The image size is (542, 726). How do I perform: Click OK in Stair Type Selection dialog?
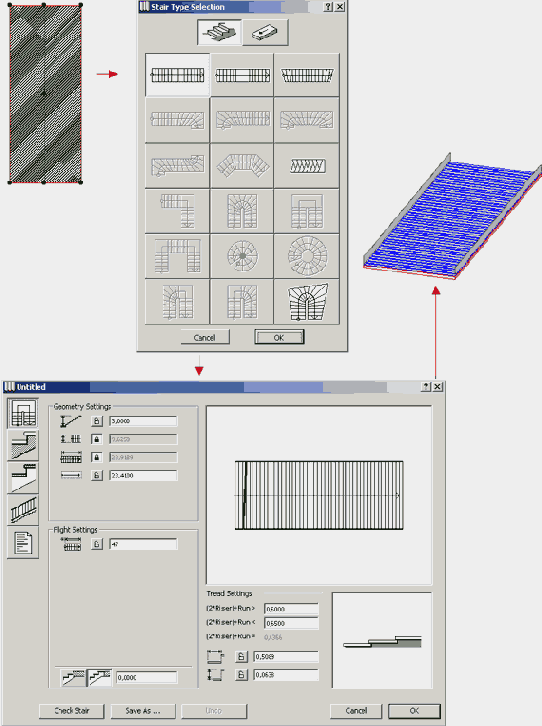[x=279, y=338]
